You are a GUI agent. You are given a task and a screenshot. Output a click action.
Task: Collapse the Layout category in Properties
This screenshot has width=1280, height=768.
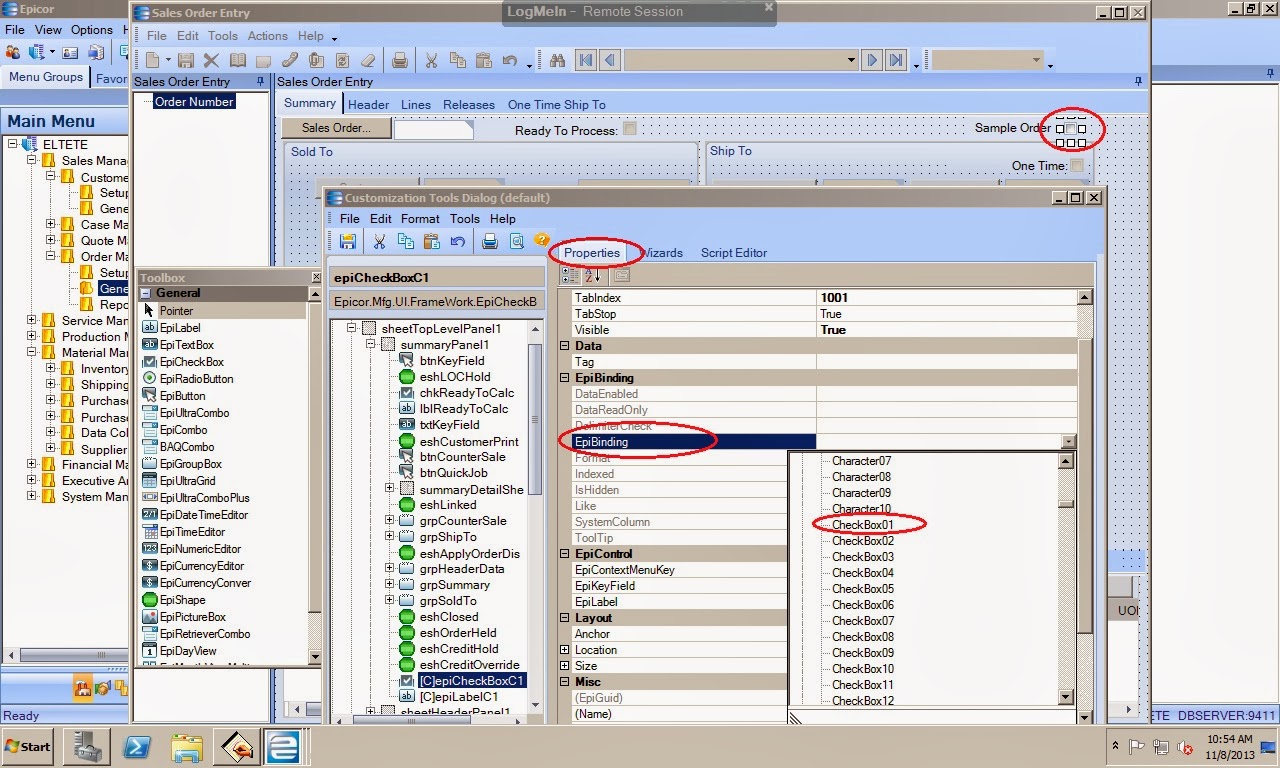pyautogui.click(x=566, y=617)
